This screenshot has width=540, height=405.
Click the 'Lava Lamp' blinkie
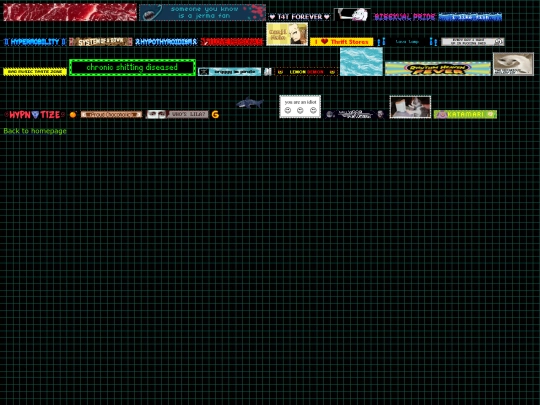tap(407, 42)
